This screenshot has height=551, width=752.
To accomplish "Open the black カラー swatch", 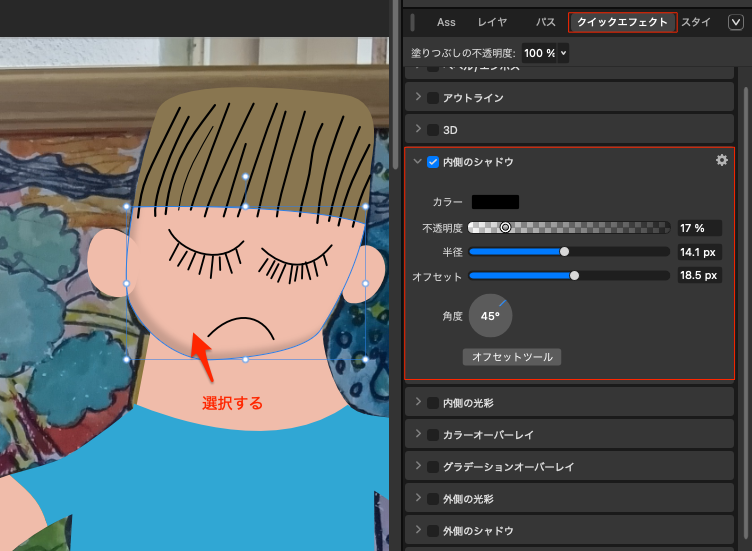I will point(495,202).
